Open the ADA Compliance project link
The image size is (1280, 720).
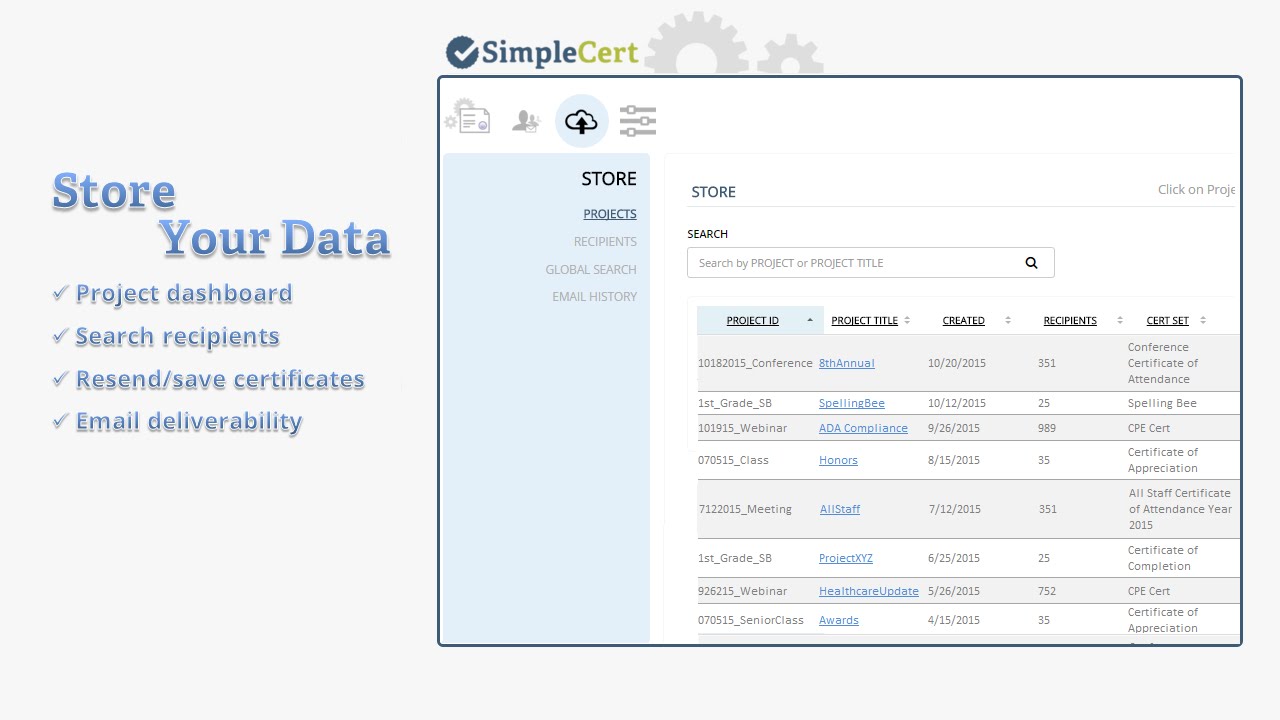point(863,428)
